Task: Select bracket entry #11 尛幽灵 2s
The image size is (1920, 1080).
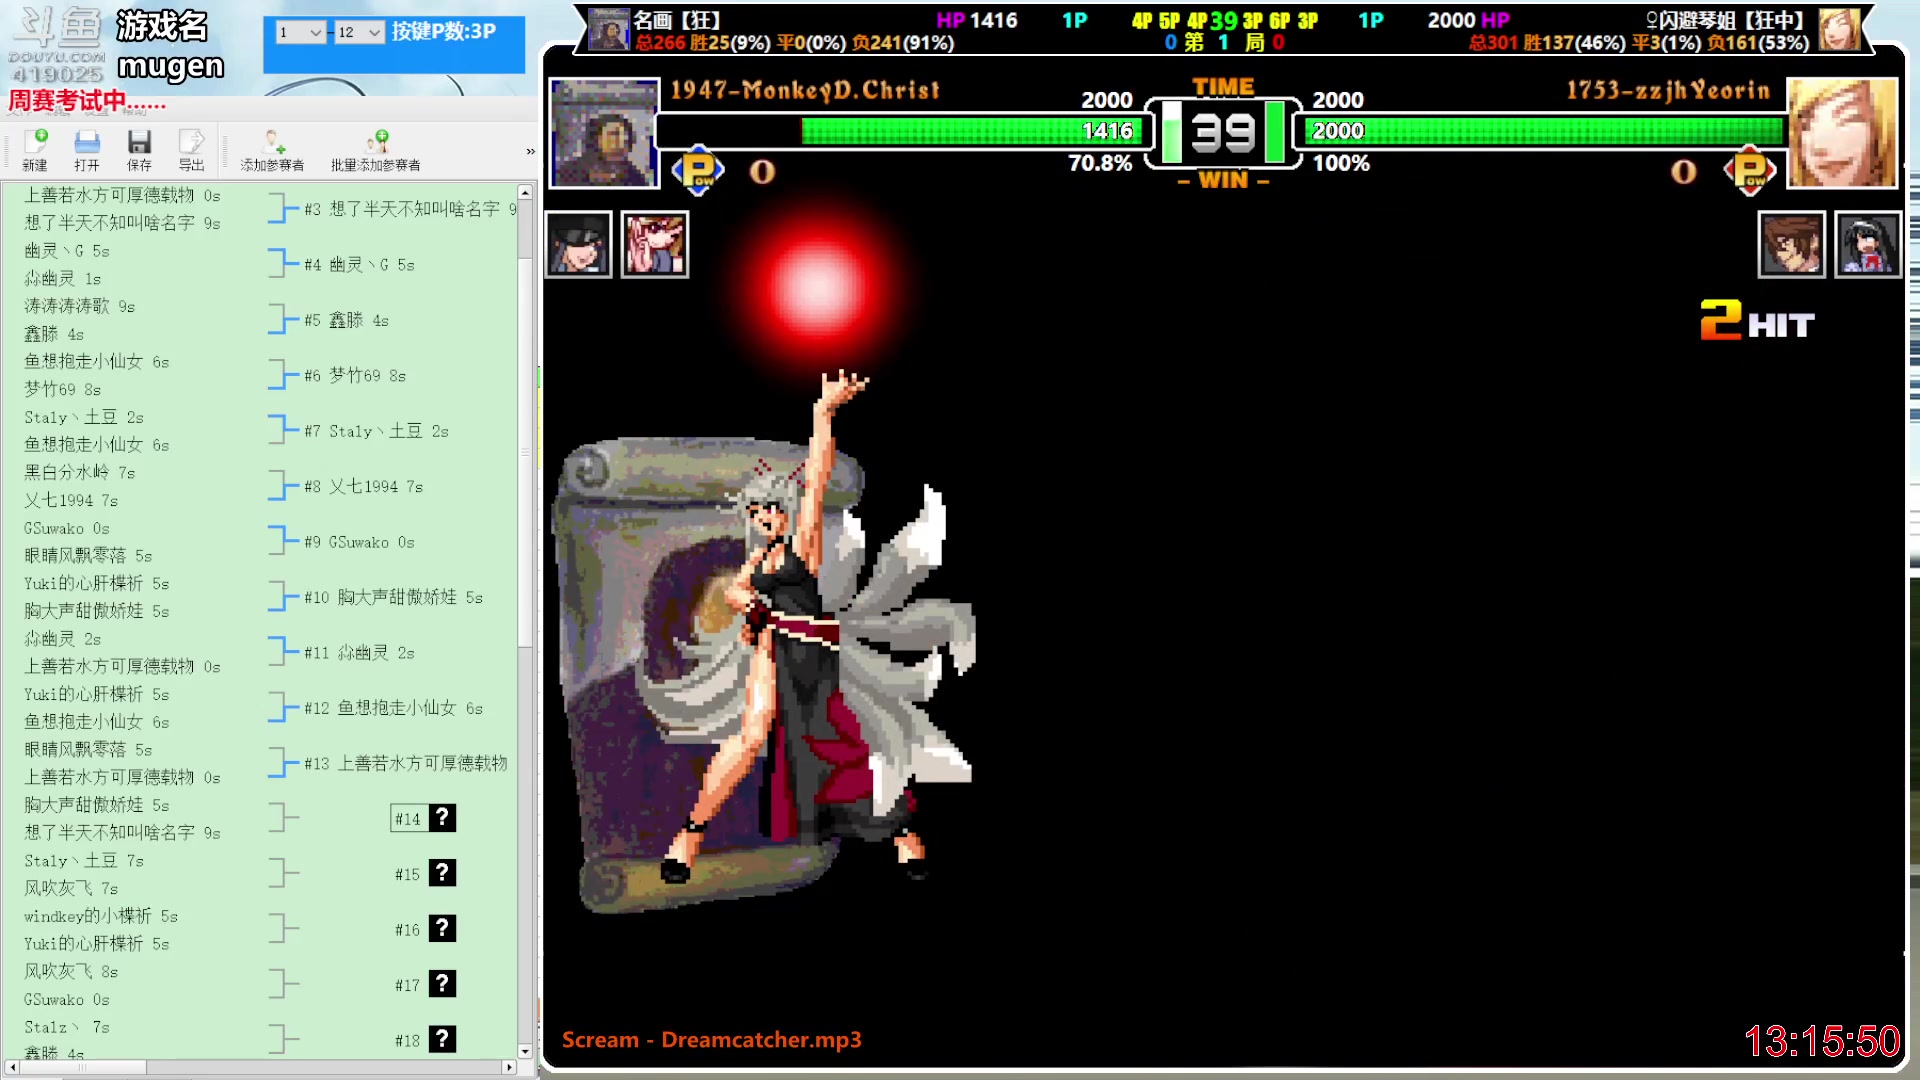Action: pos(359,653)
